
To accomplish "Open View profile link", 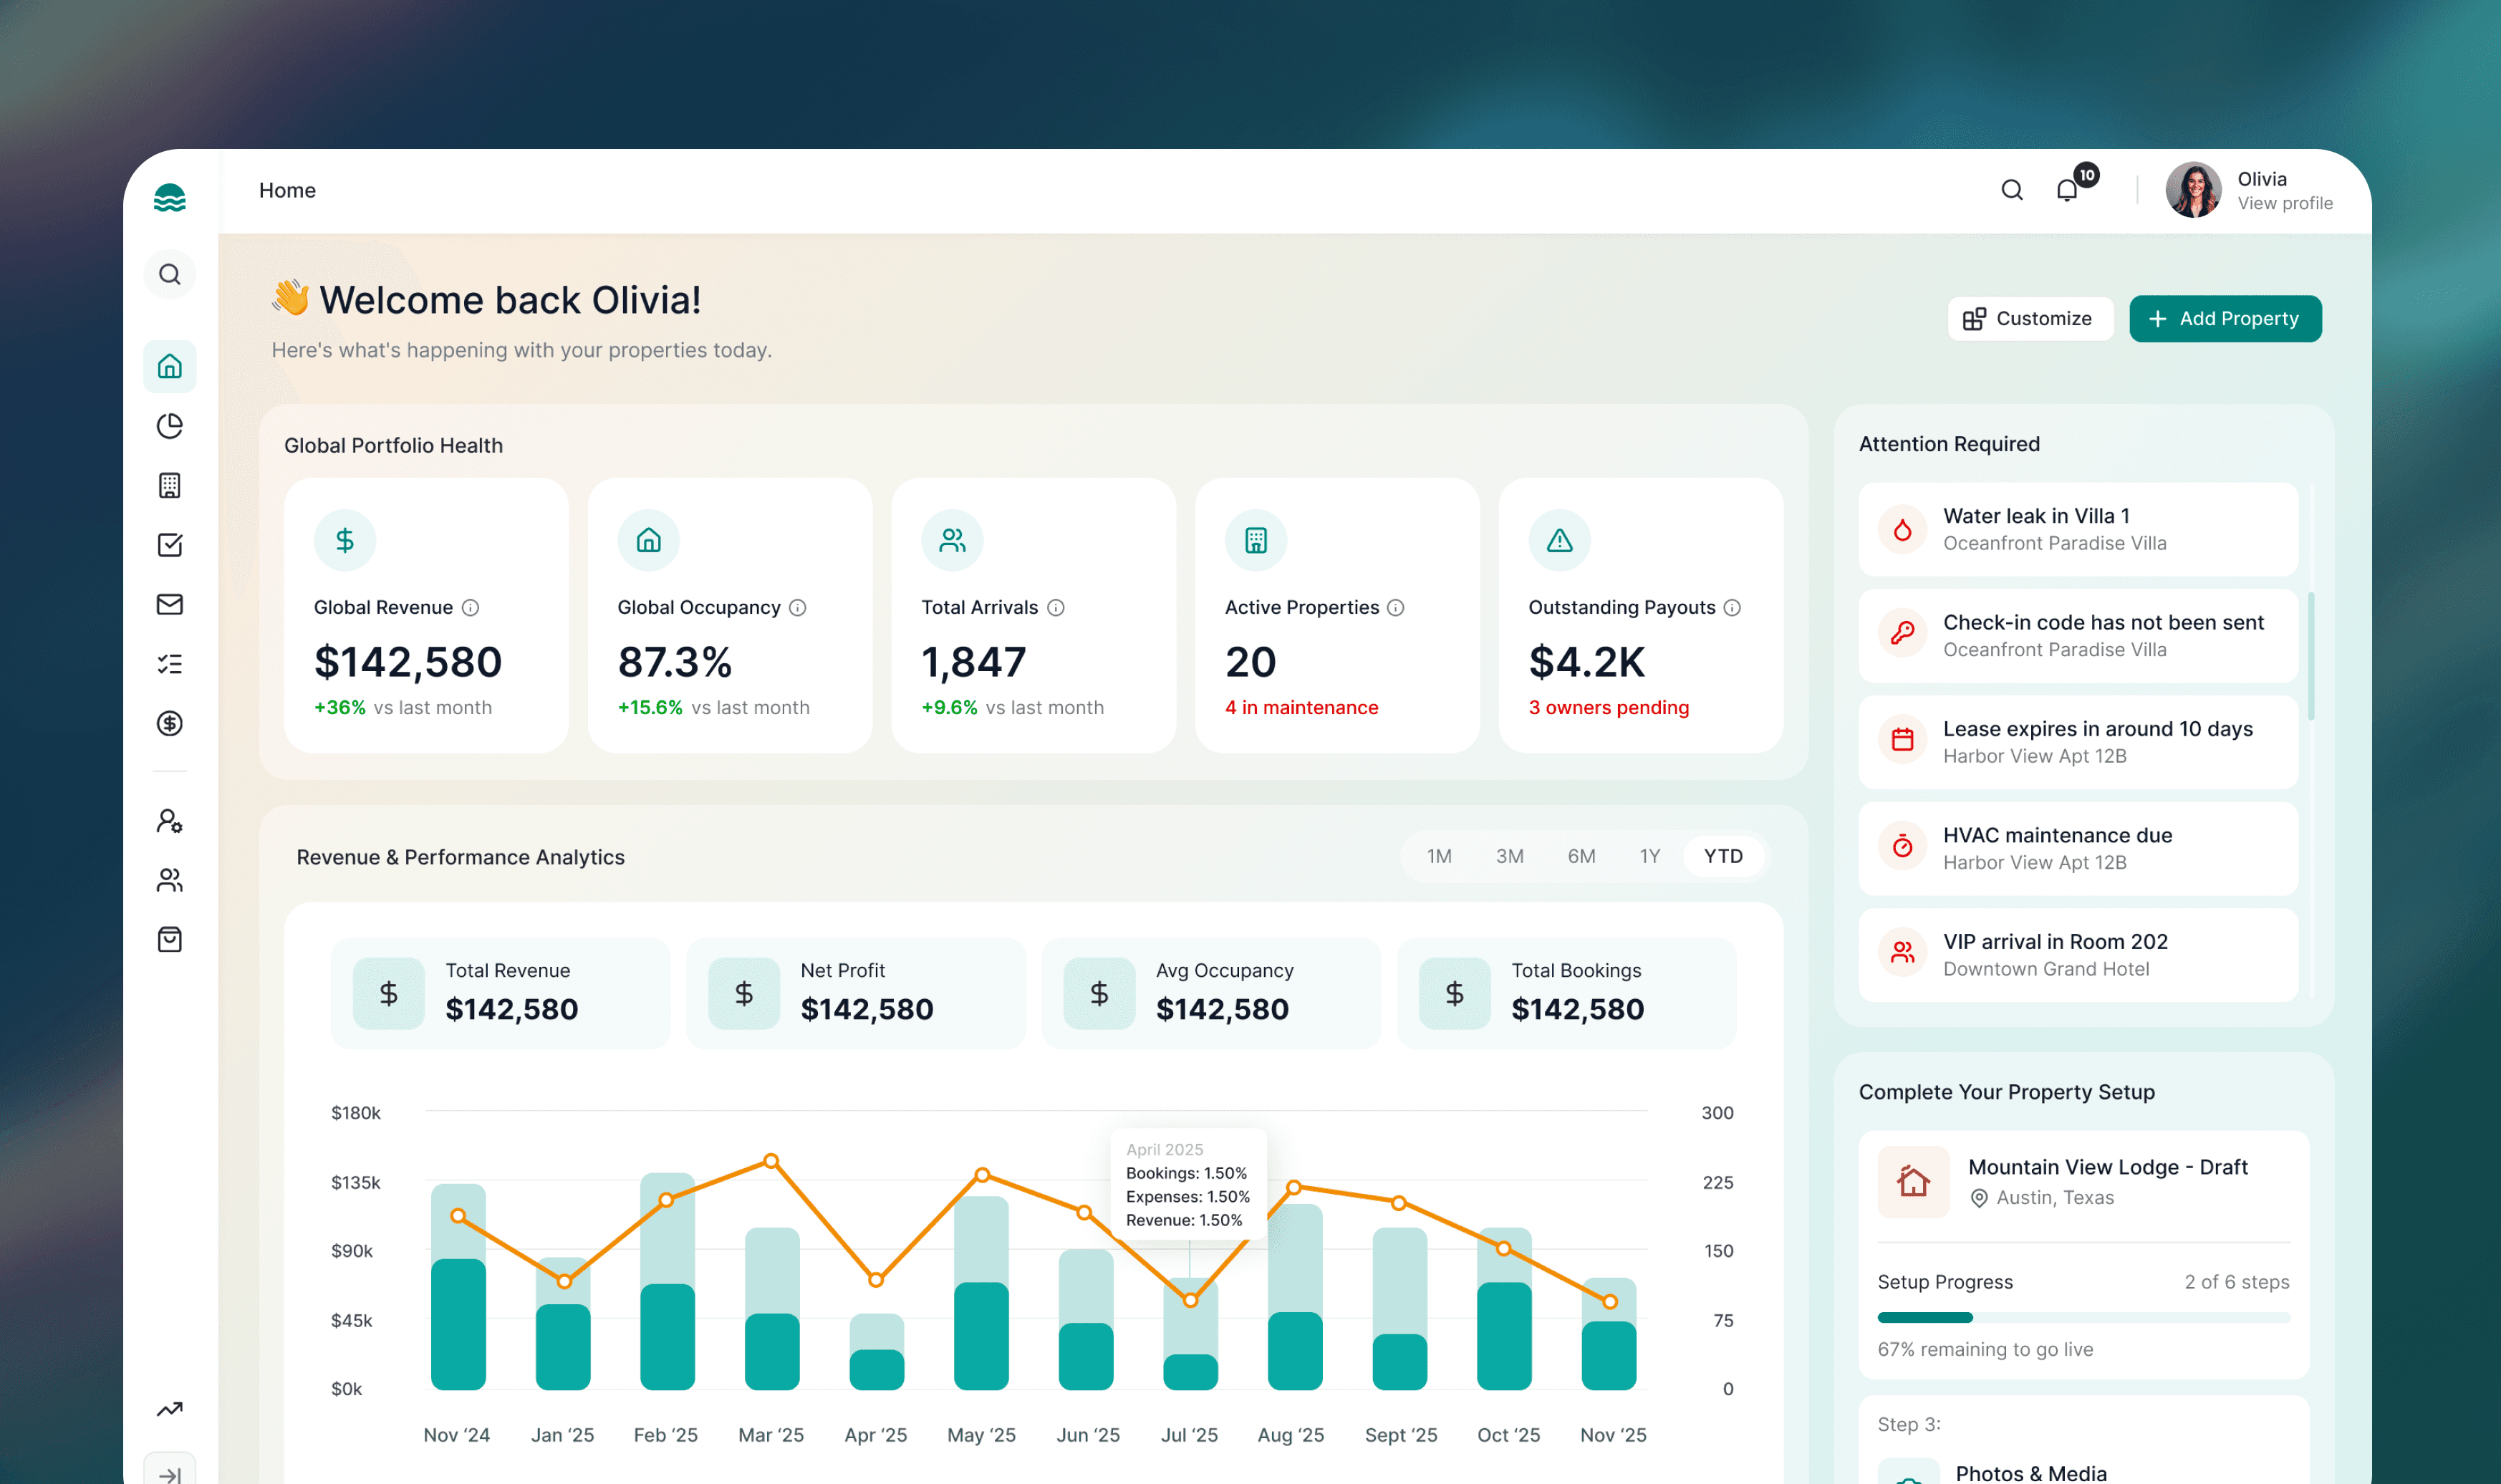I will [x=2284, y=204].
